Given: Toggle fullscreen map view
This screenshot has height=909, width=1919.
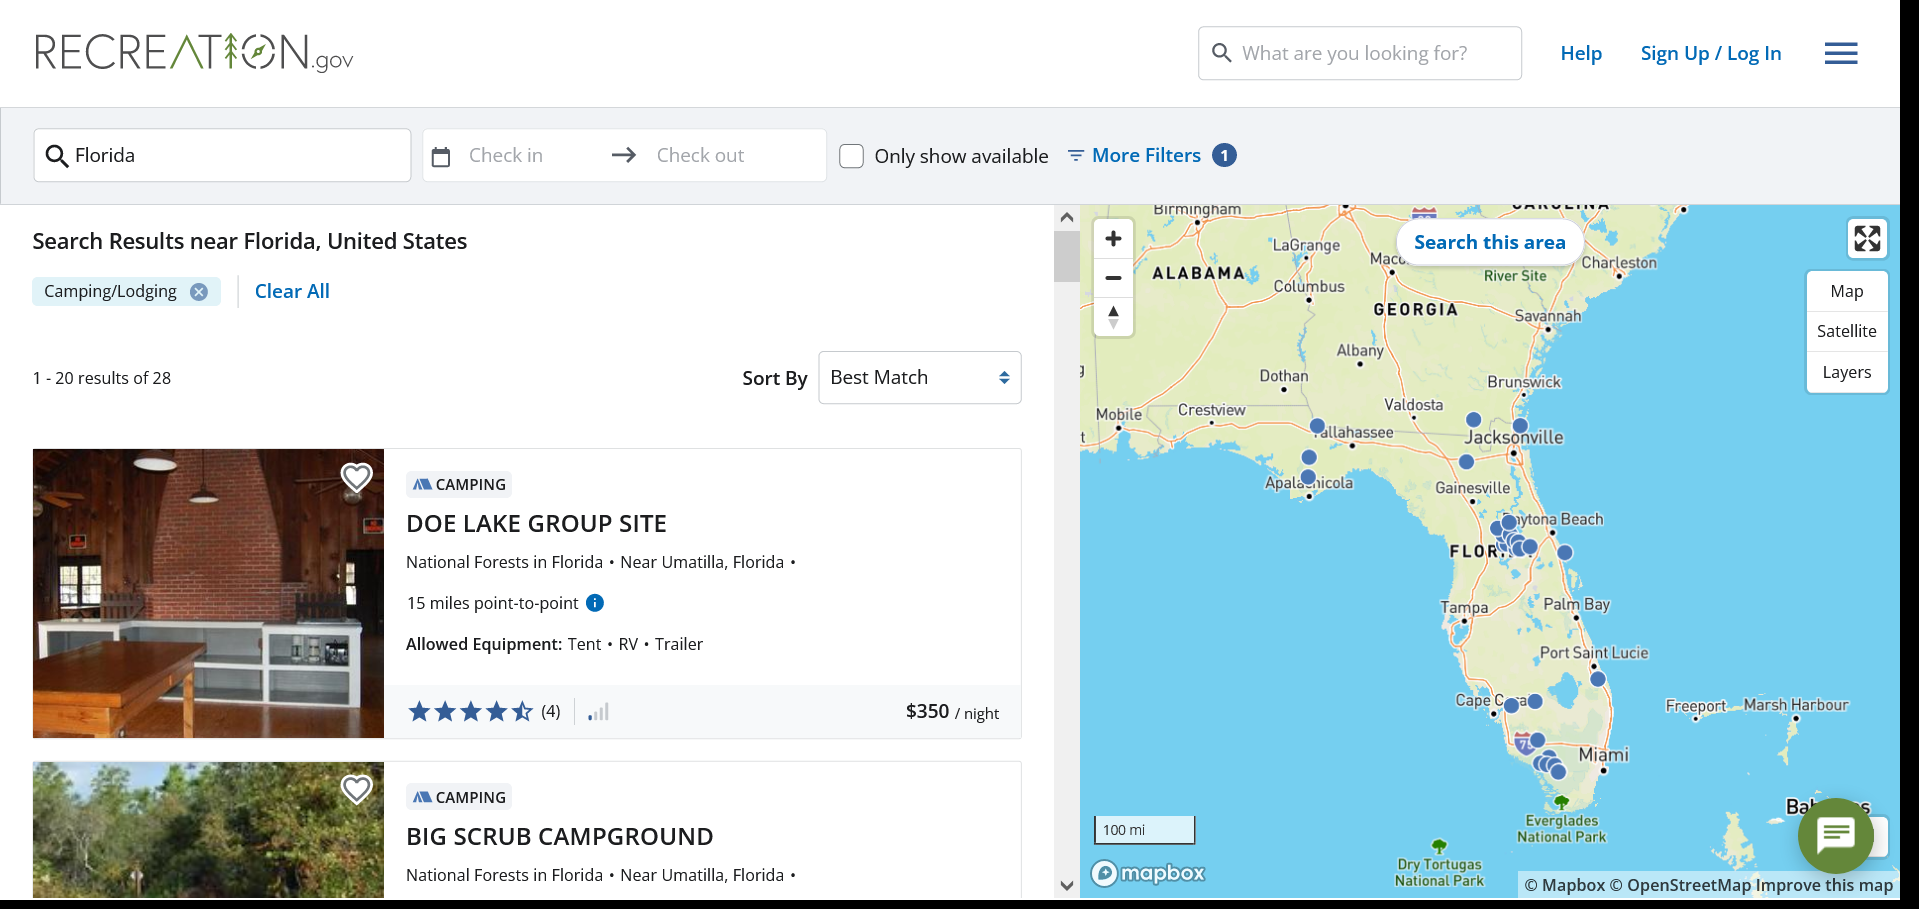Looking at the screenshot, I should pyautogui.click(x=1866, y=239).
